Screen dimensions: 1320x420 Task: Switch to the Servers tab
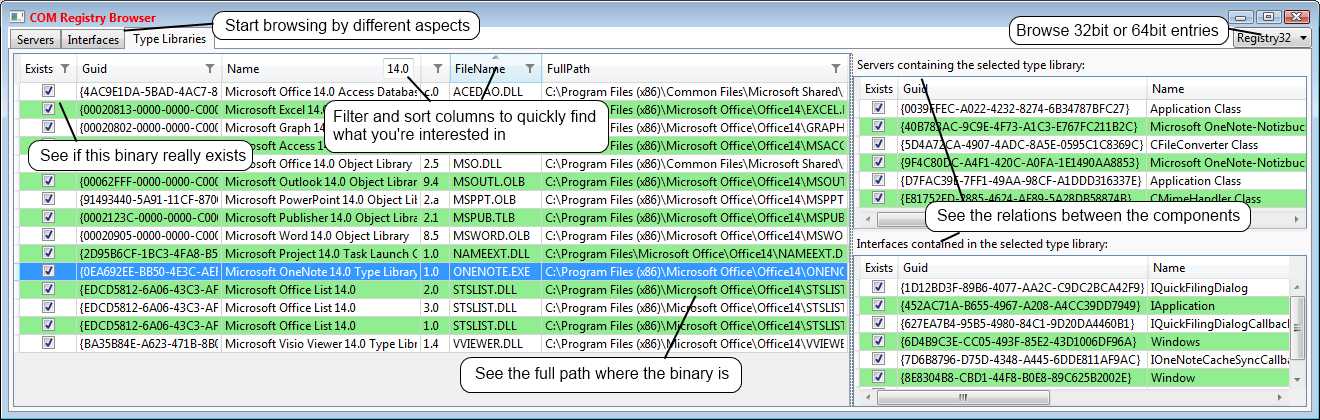click(35, 40)
